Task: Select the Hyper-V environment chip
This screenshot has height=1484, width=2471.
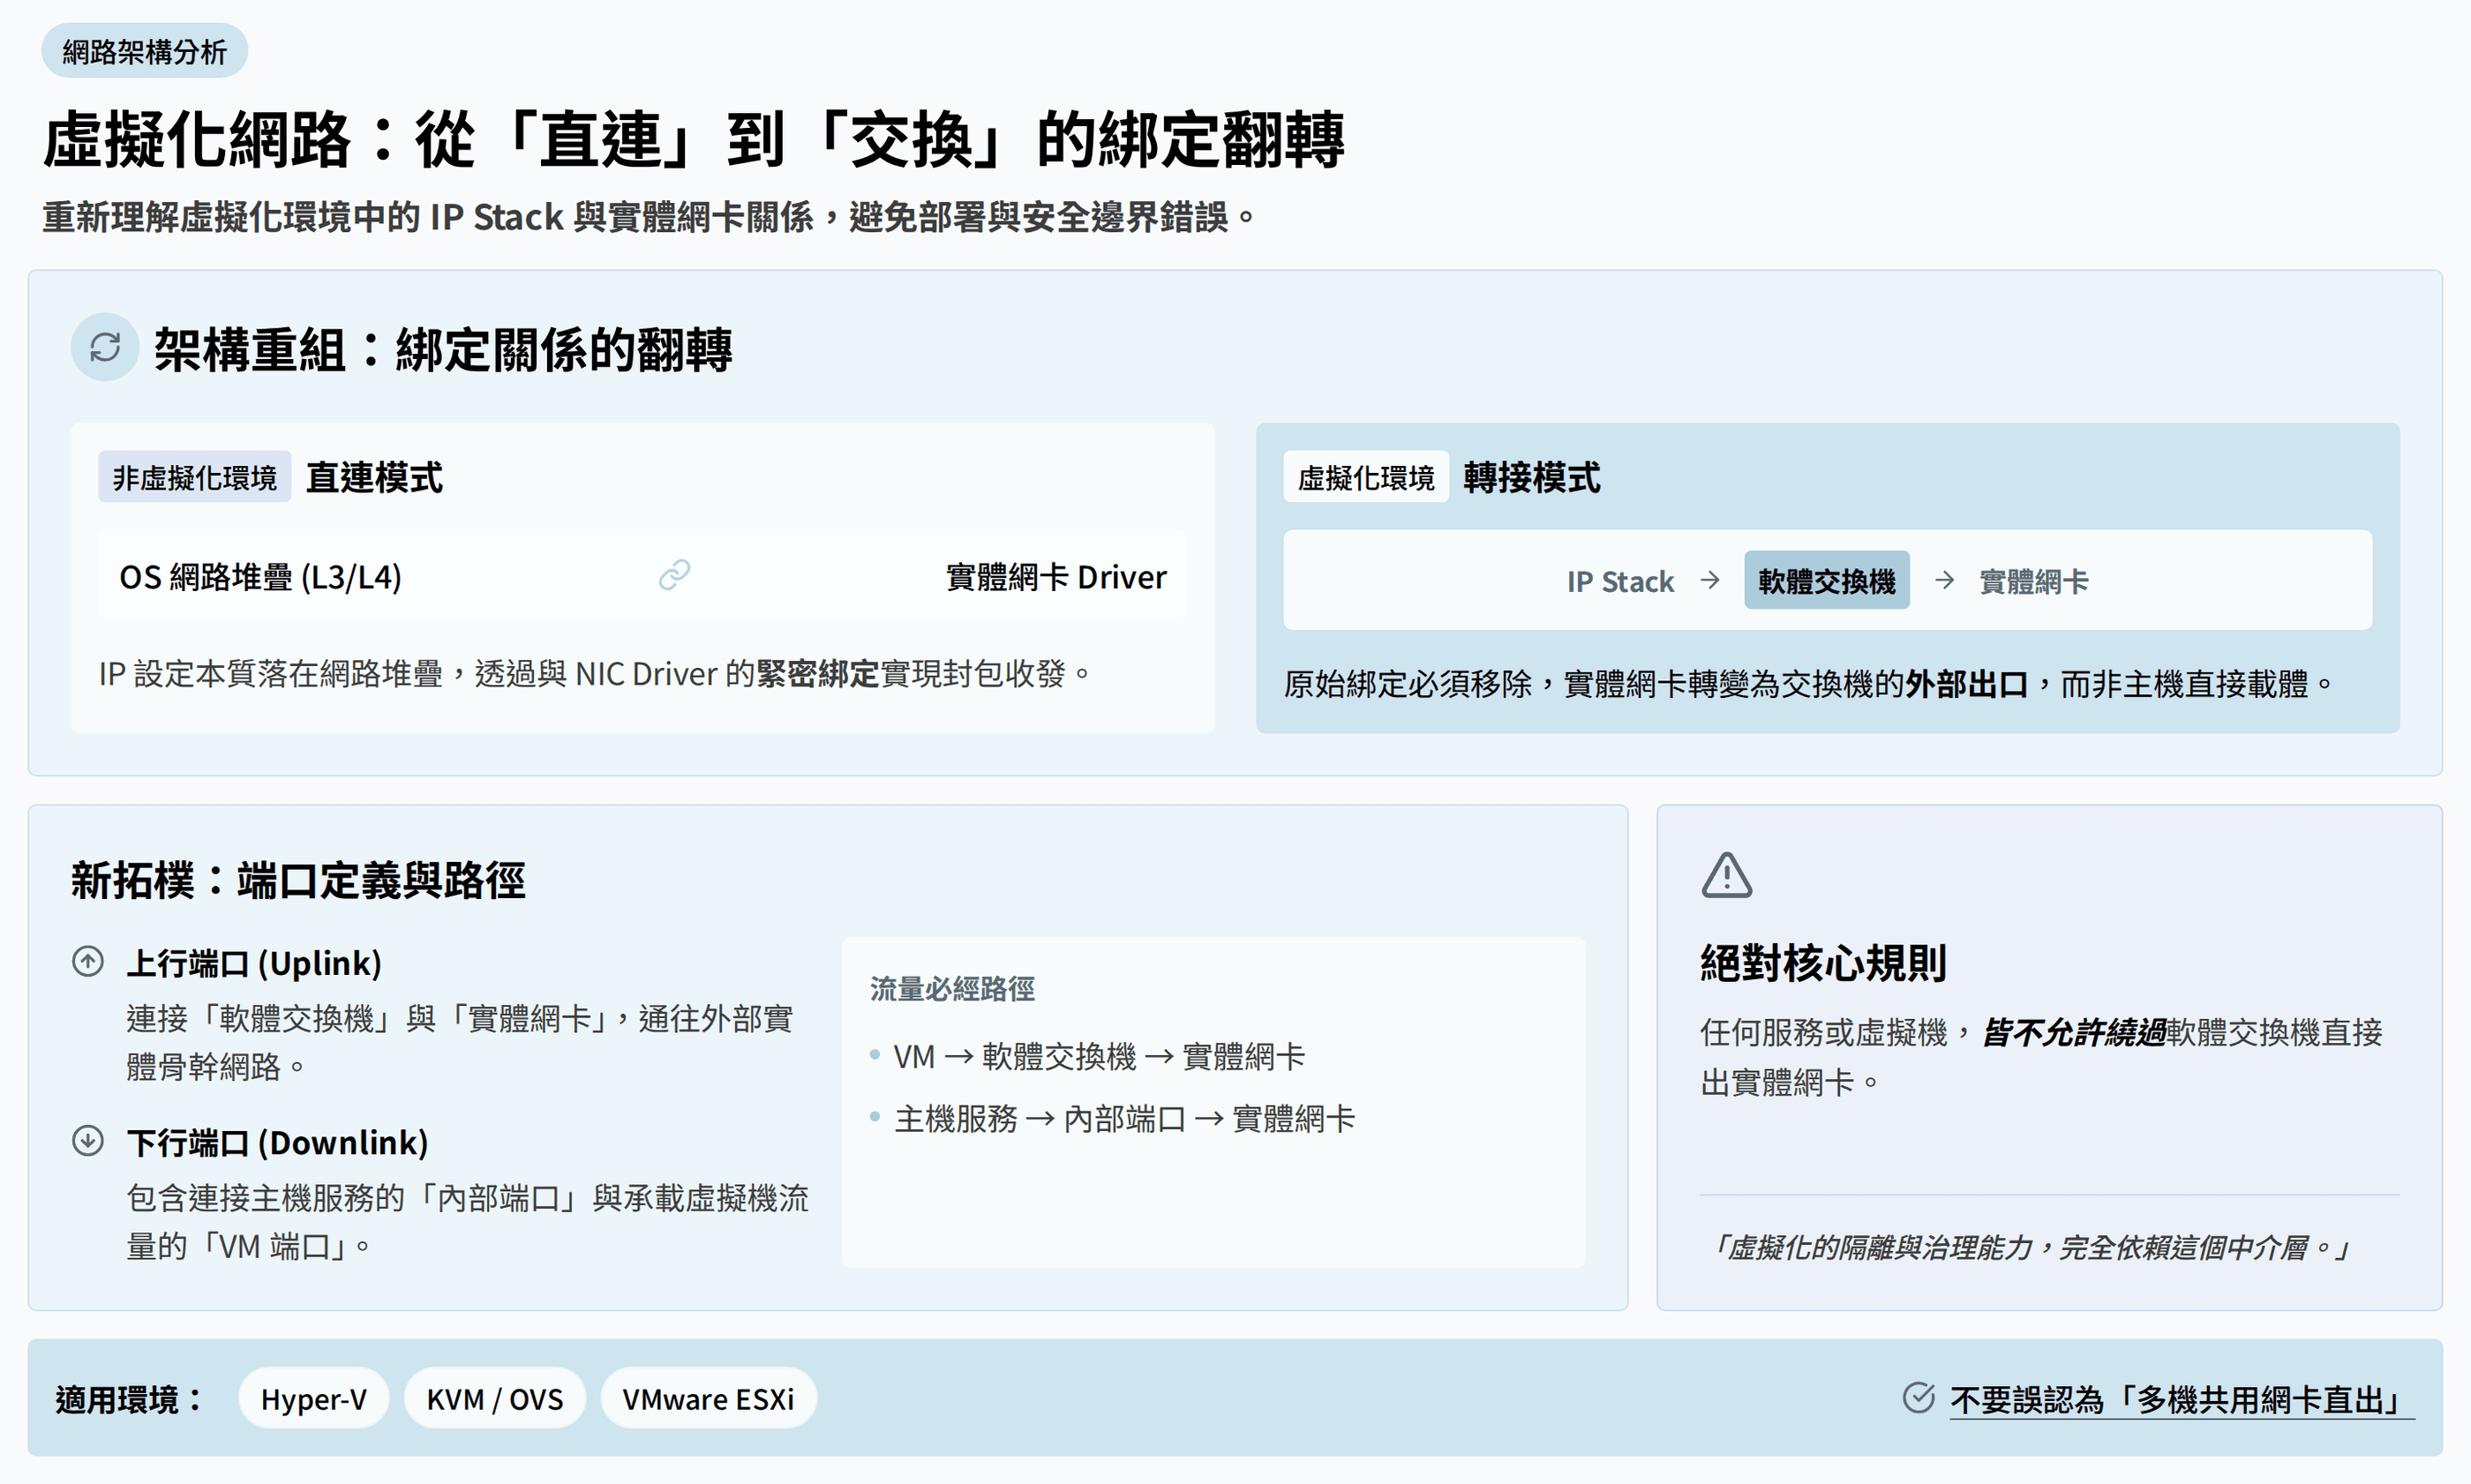Action: (313, 1398)
